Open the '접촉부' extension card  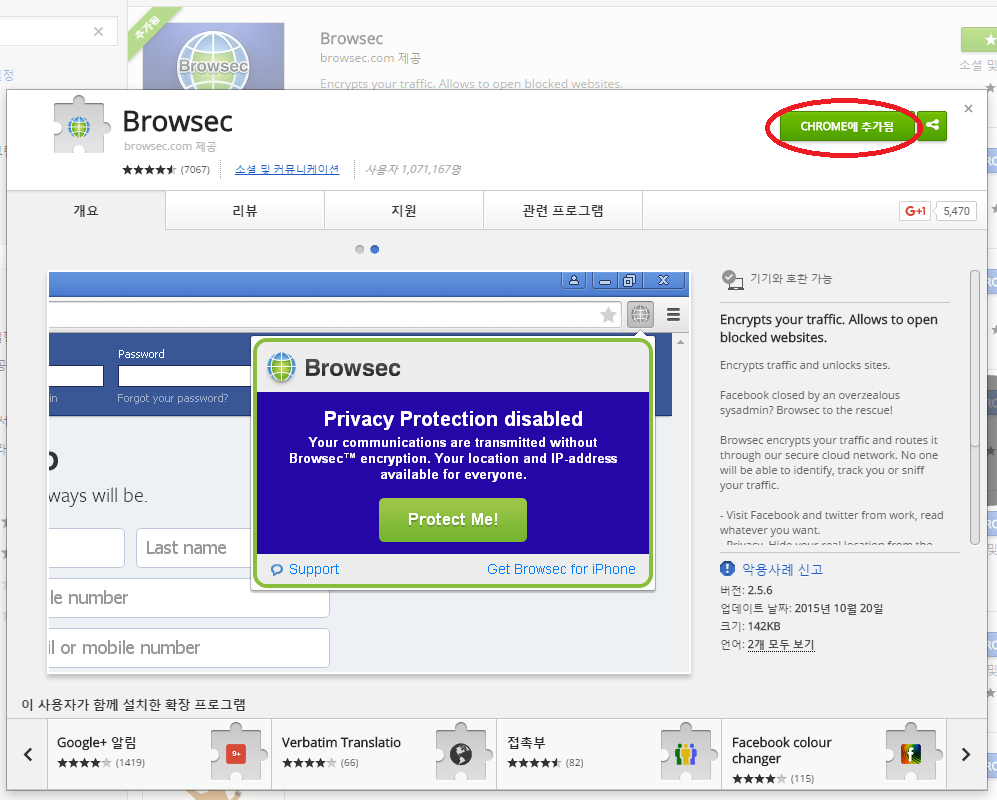tap(609, 754)
